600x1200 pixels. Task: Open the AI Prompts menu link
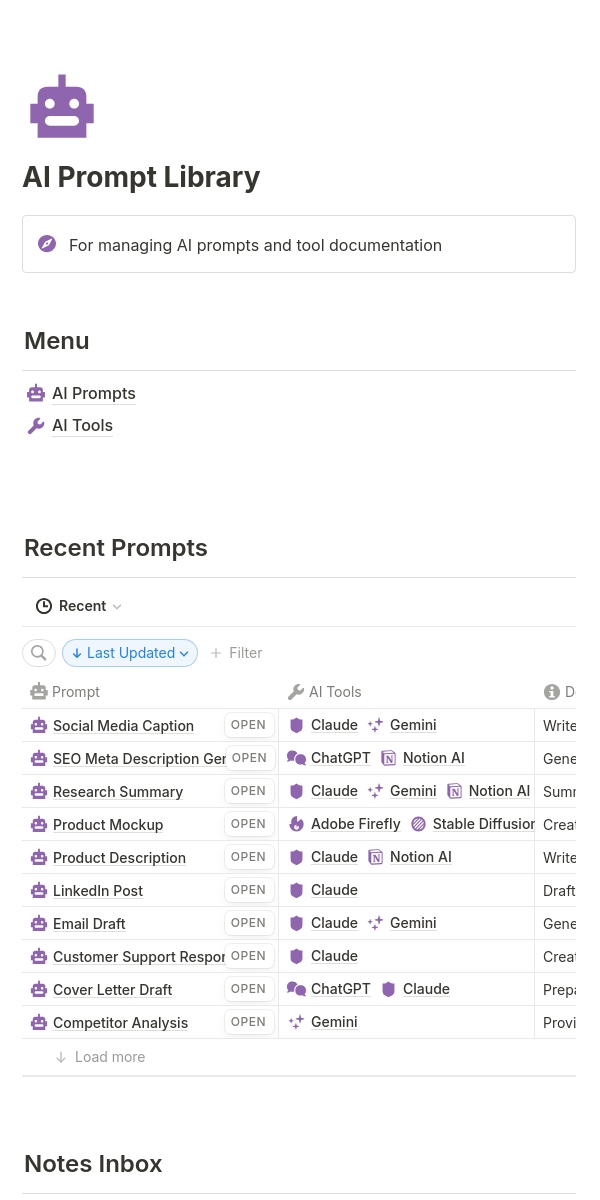coord(93,394)
